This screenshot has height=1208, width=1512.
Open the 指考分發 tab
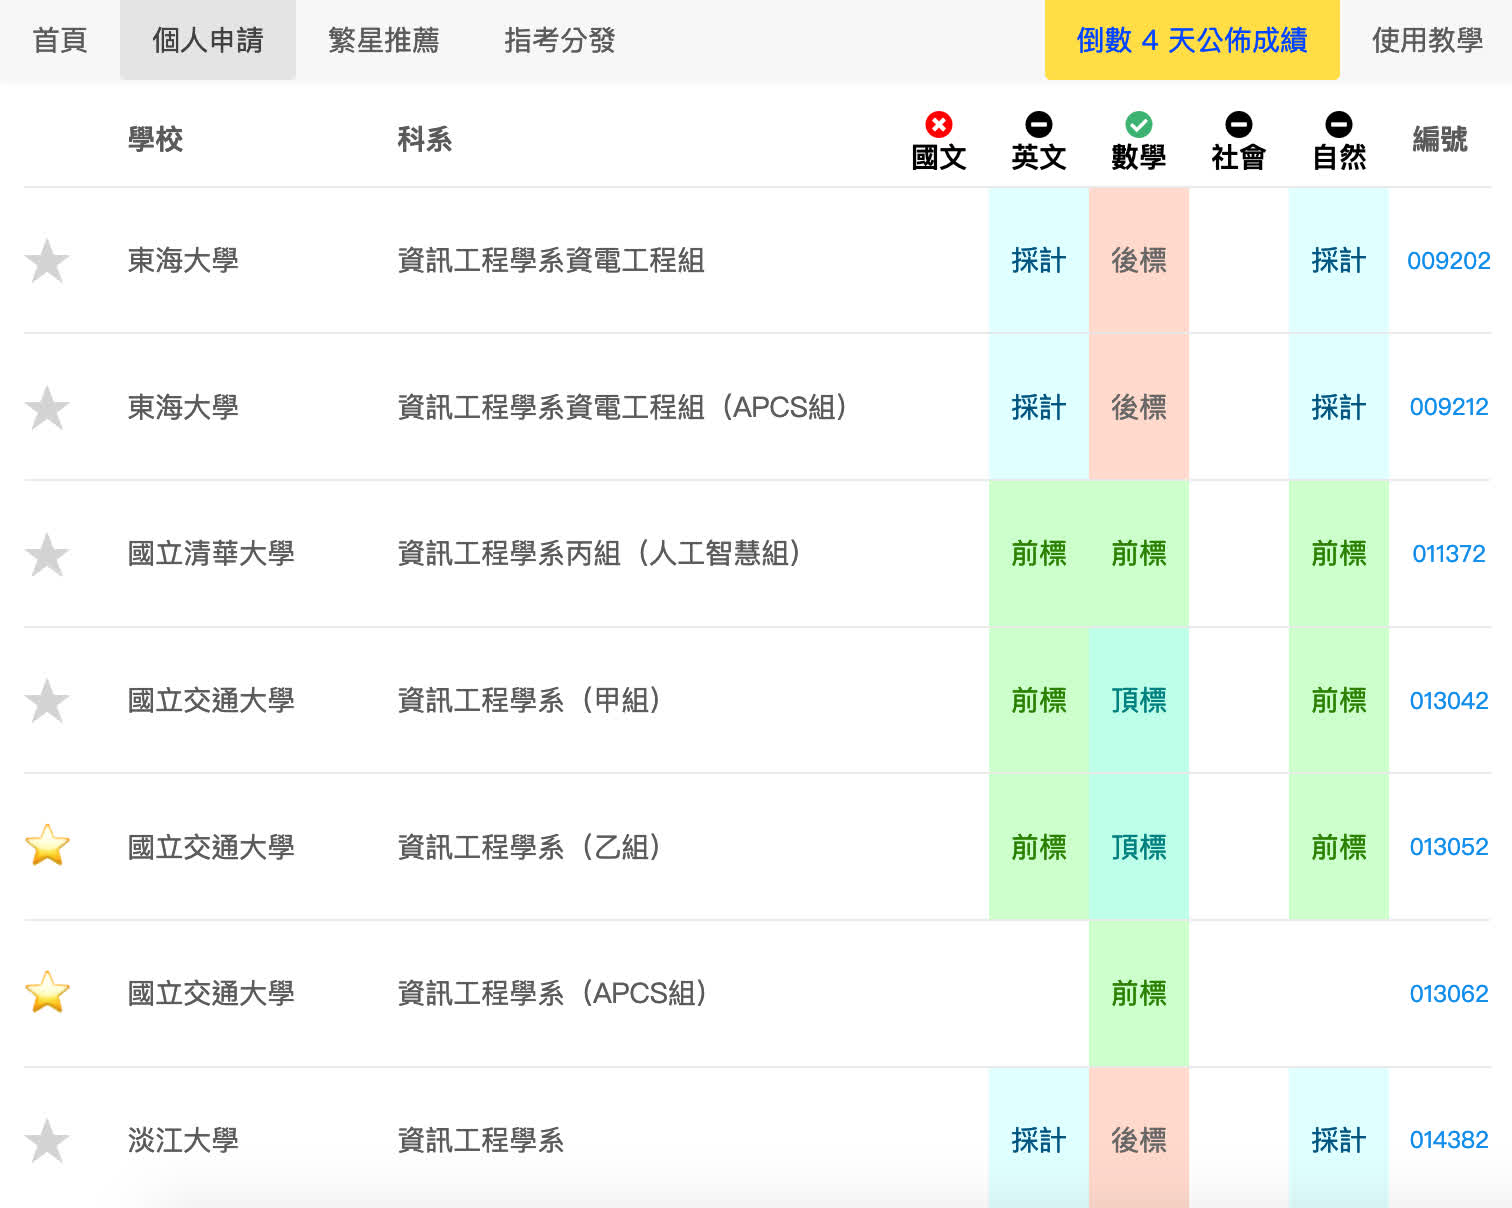560,40
